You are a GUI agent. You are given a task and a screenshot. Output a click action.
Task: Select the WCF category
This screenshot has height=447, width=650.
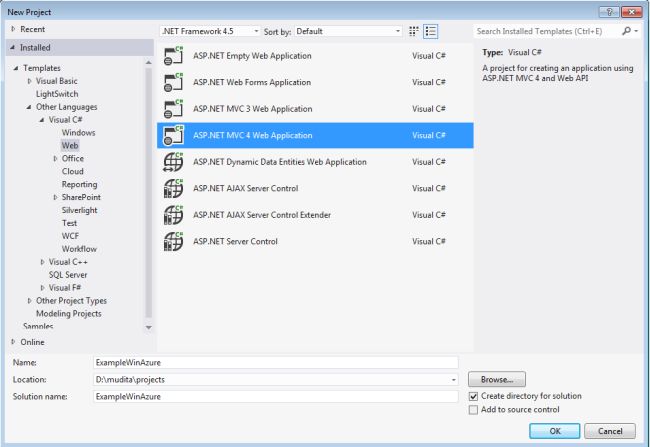click(x=70, y=236)
